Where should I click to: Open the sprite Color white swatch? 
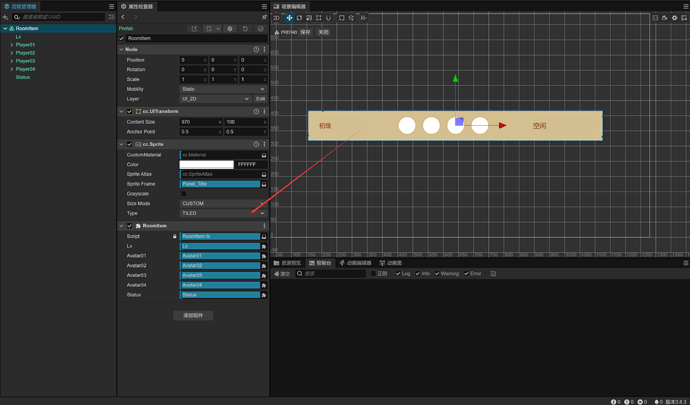pyautogui.click(x=206, y=164)
